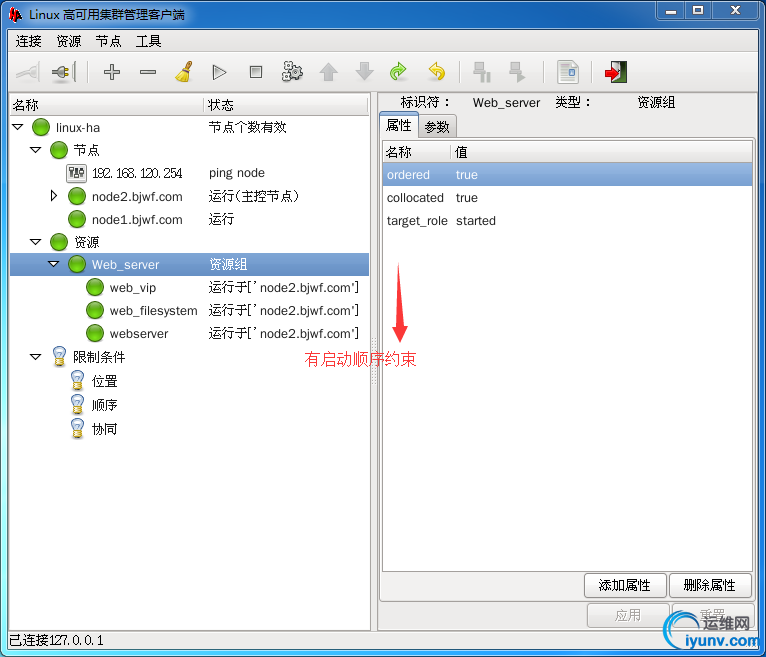The image size is (766, 657).
Task: Click the document view toolbar icon
Action: click(x=568, y=72)
